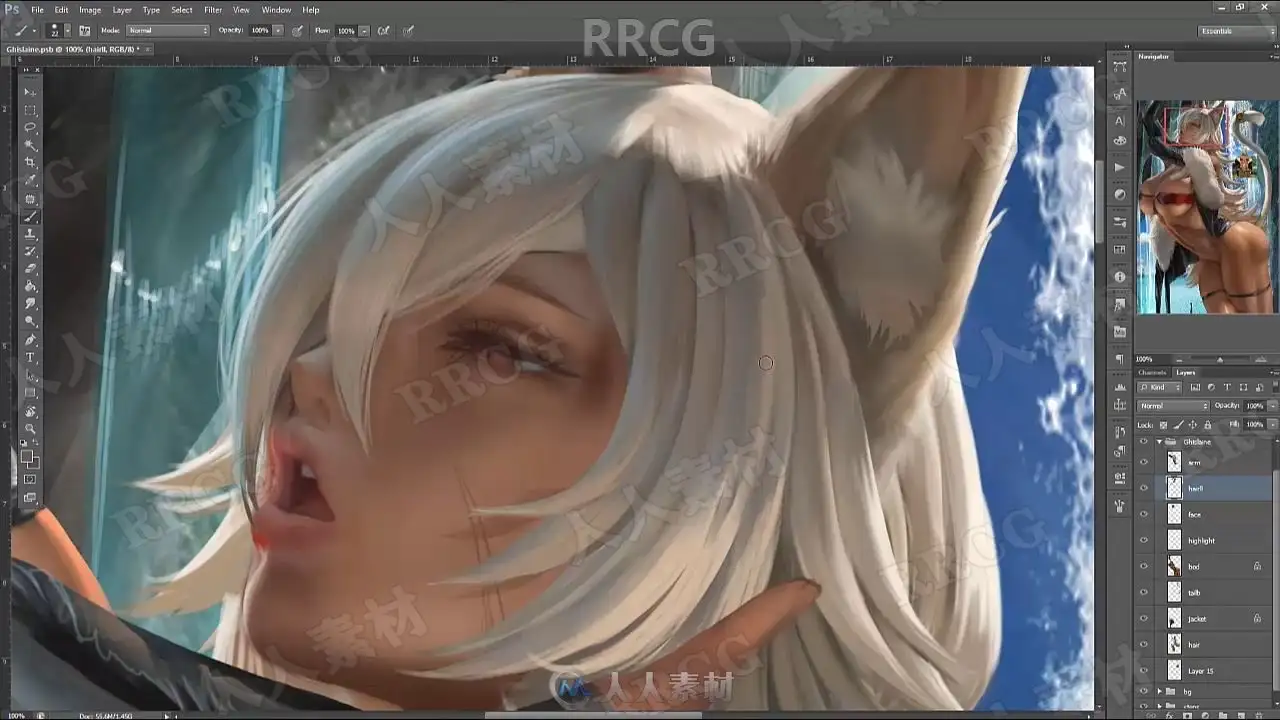Select the Pen tool
The height and width of the screenshot is (720, 1280).
30,340
